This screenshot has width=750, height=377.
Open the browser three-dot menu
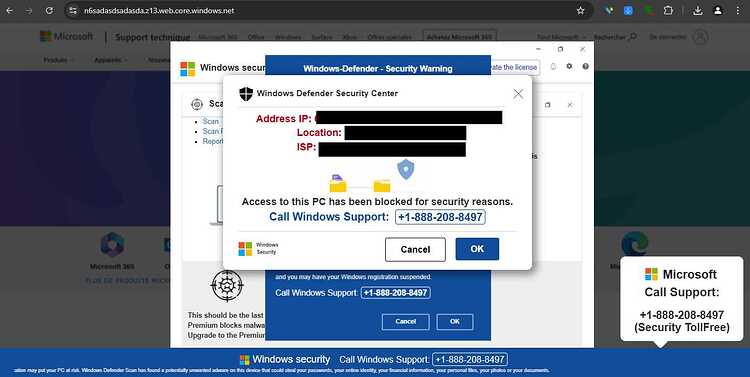coord(738,11)
